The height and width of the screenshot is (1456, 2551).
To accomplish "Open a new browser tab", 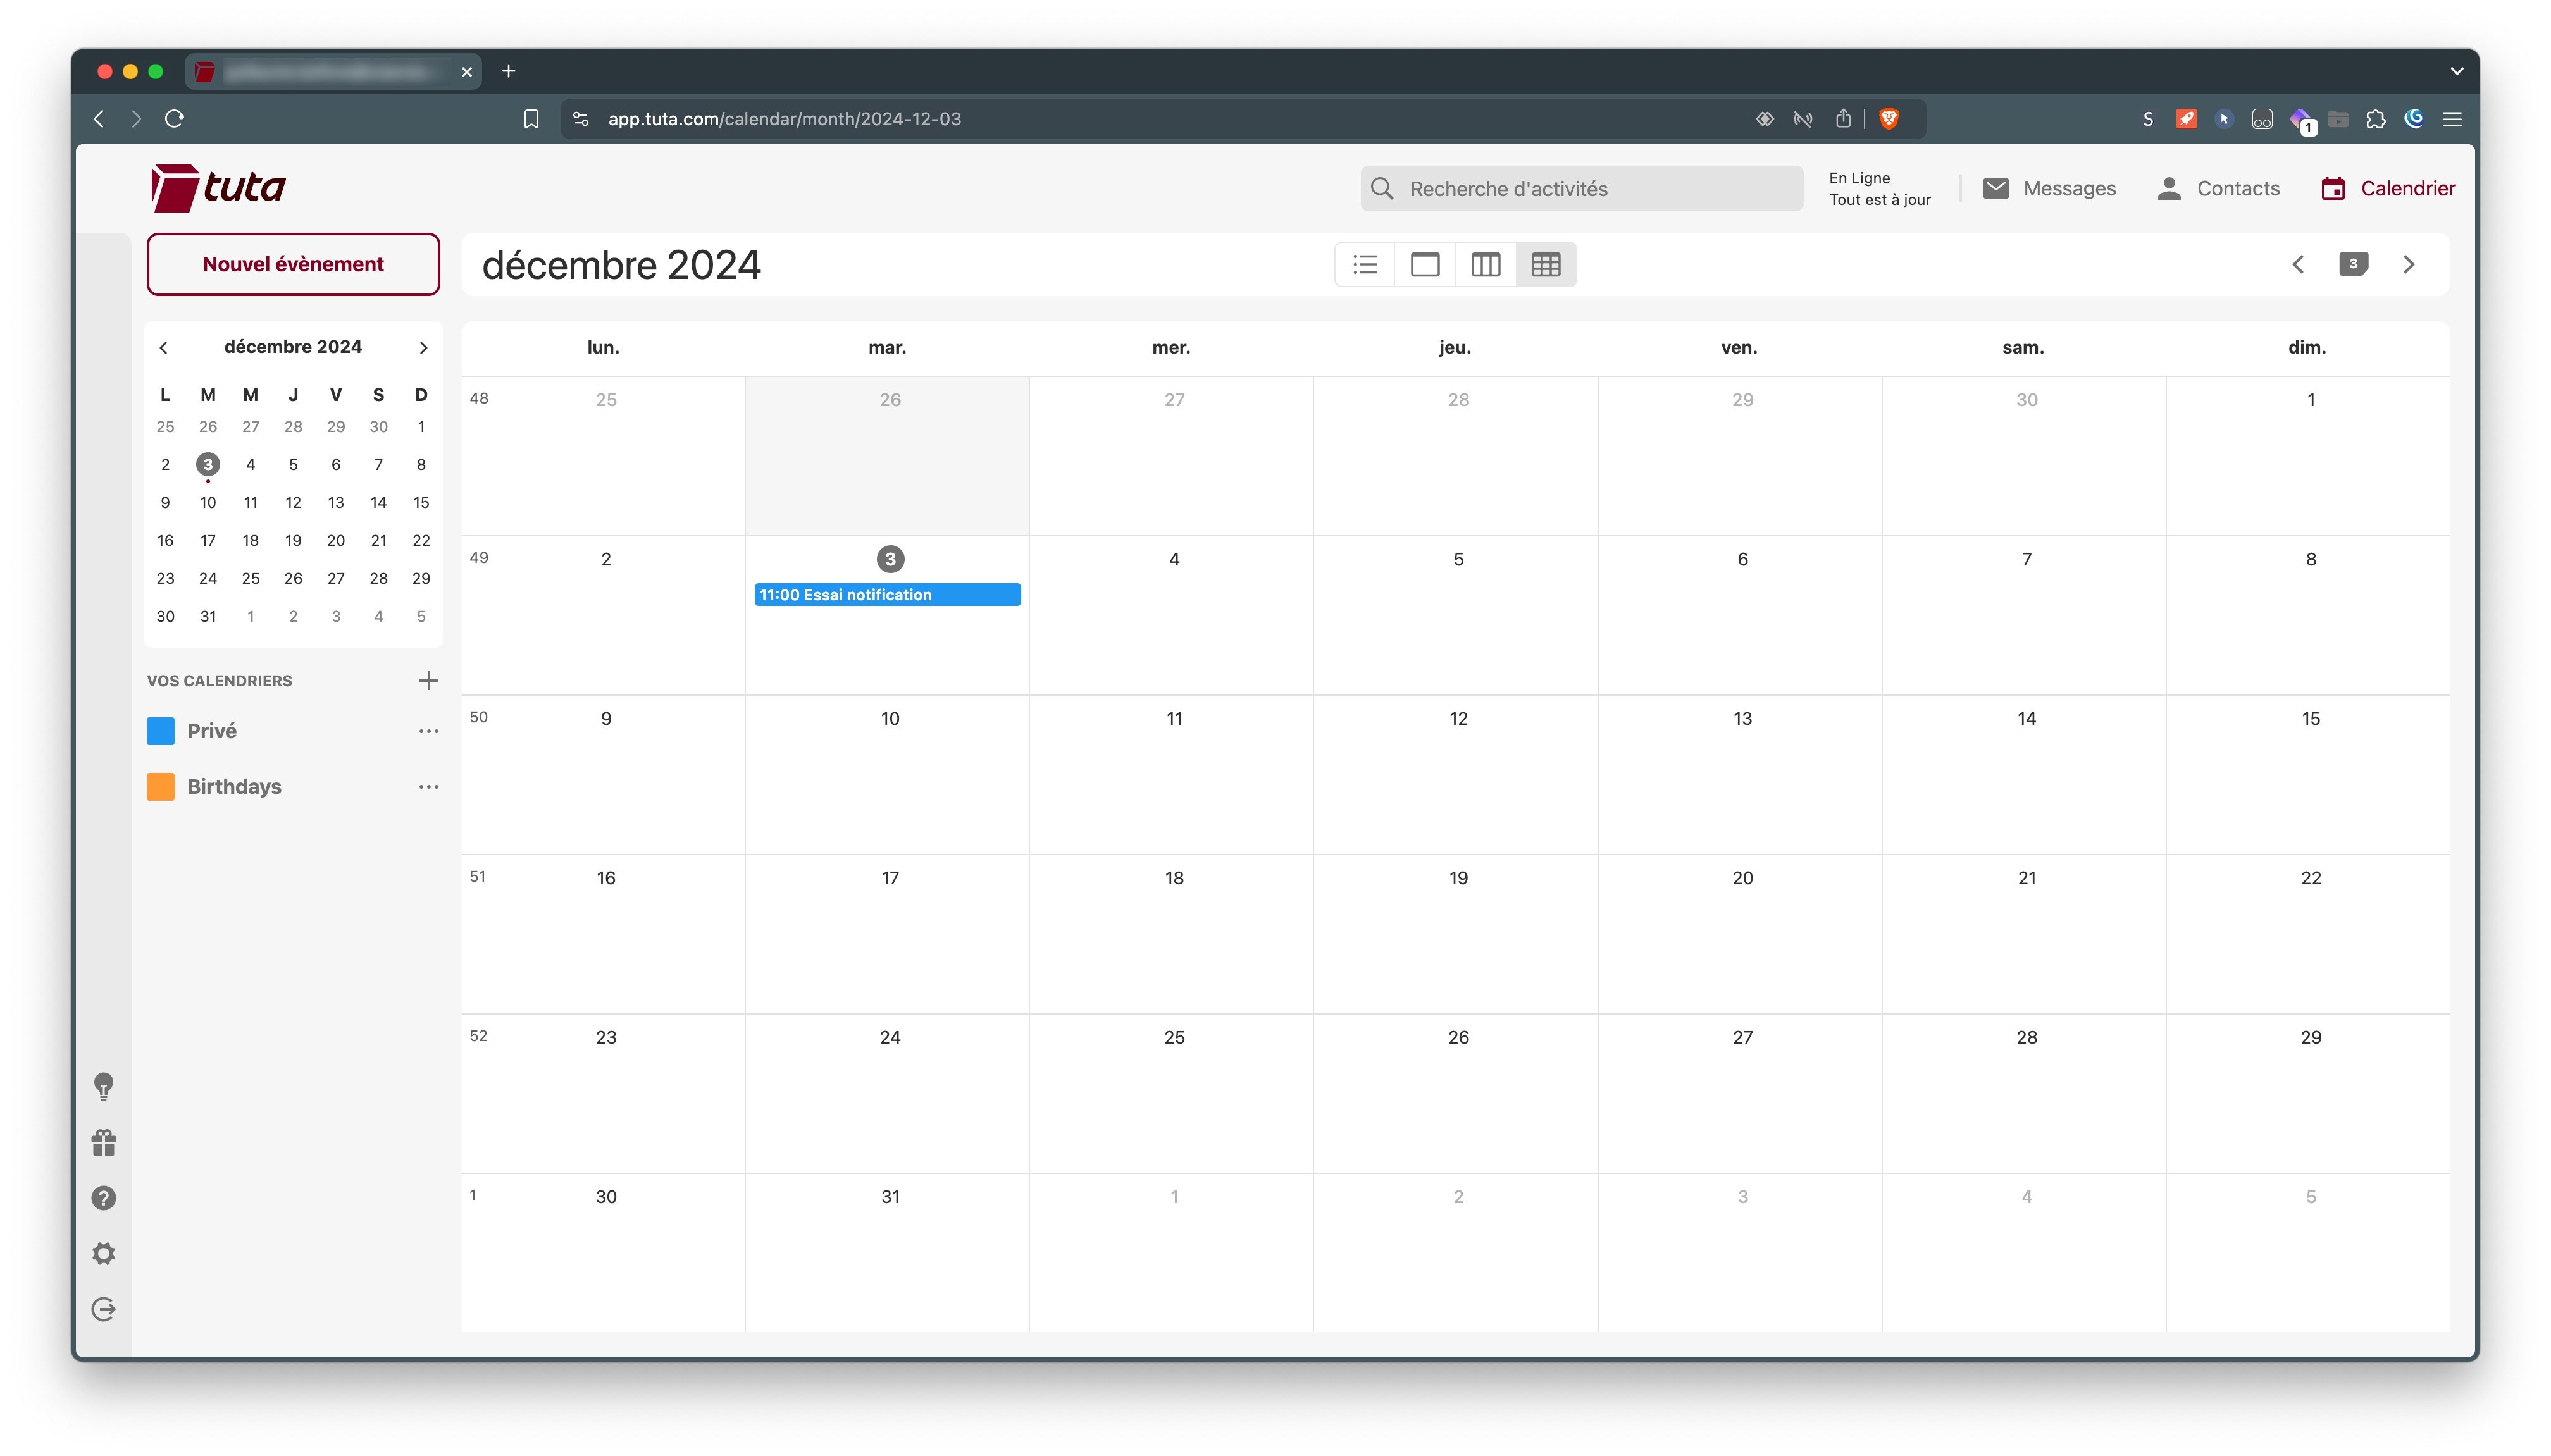I will pos(509,71).
